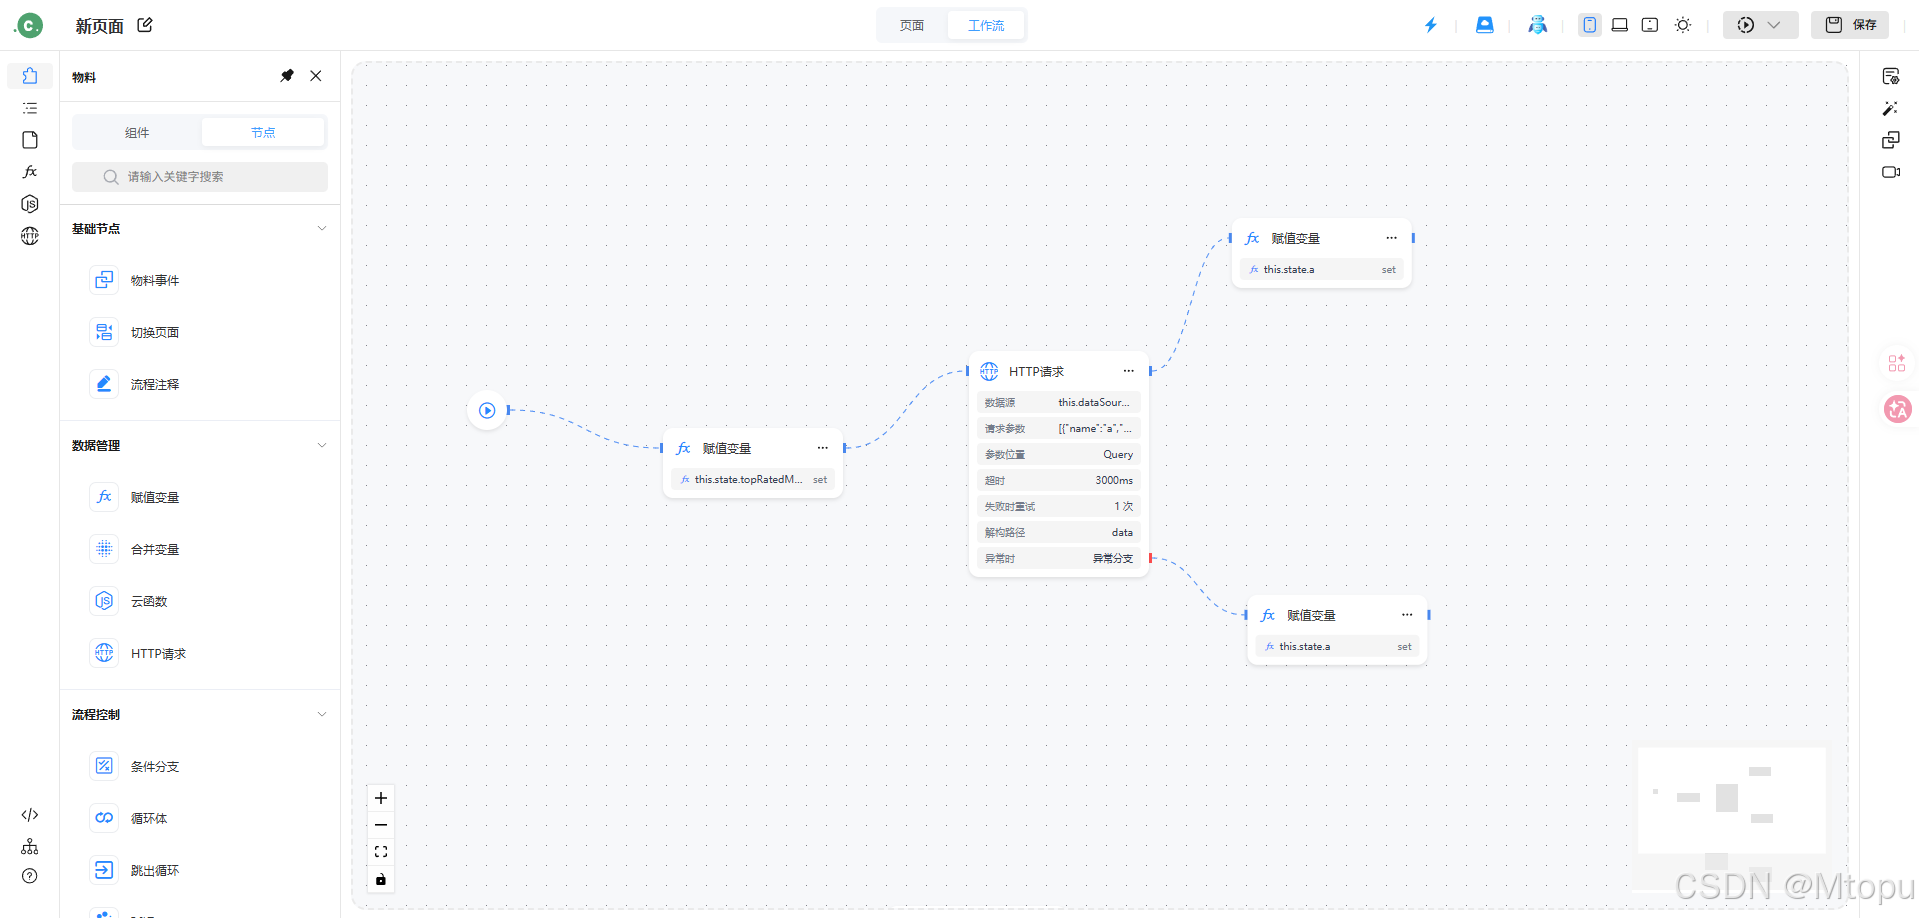
Task: Select the HTTP请求 node's 数据源 row
Action: pos(1059,402)
